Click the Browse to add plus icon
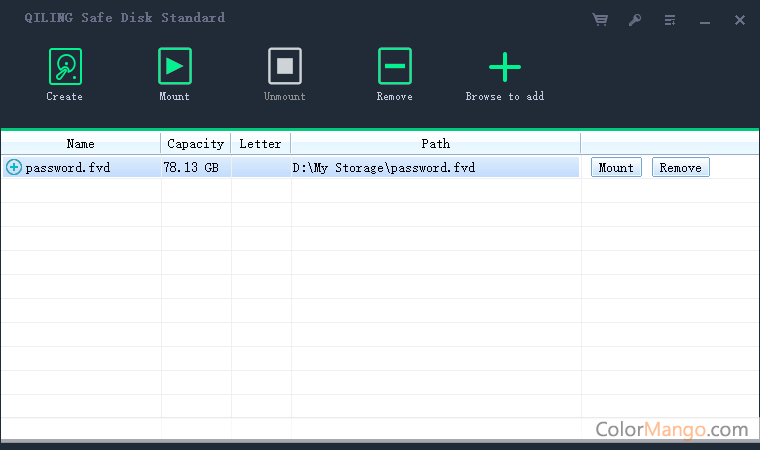This screenshot has width=760, height=450. tap(505, 67)
